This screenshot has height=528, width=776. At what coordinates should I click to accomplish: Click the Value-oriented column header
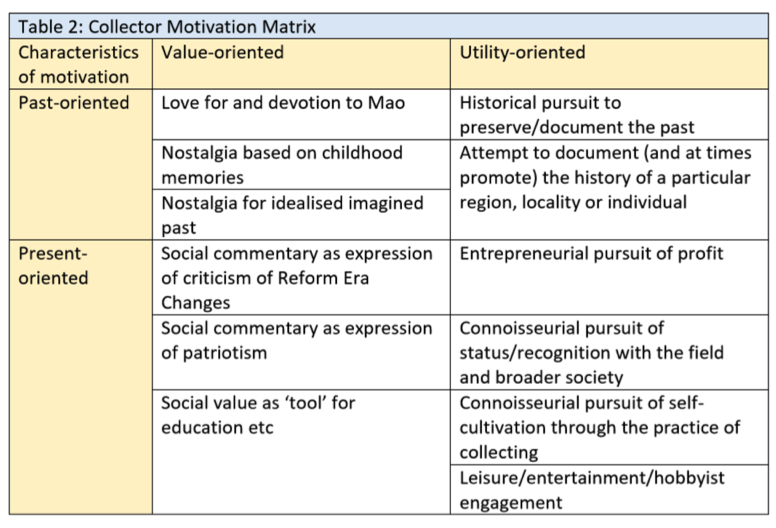click(301, 64)
